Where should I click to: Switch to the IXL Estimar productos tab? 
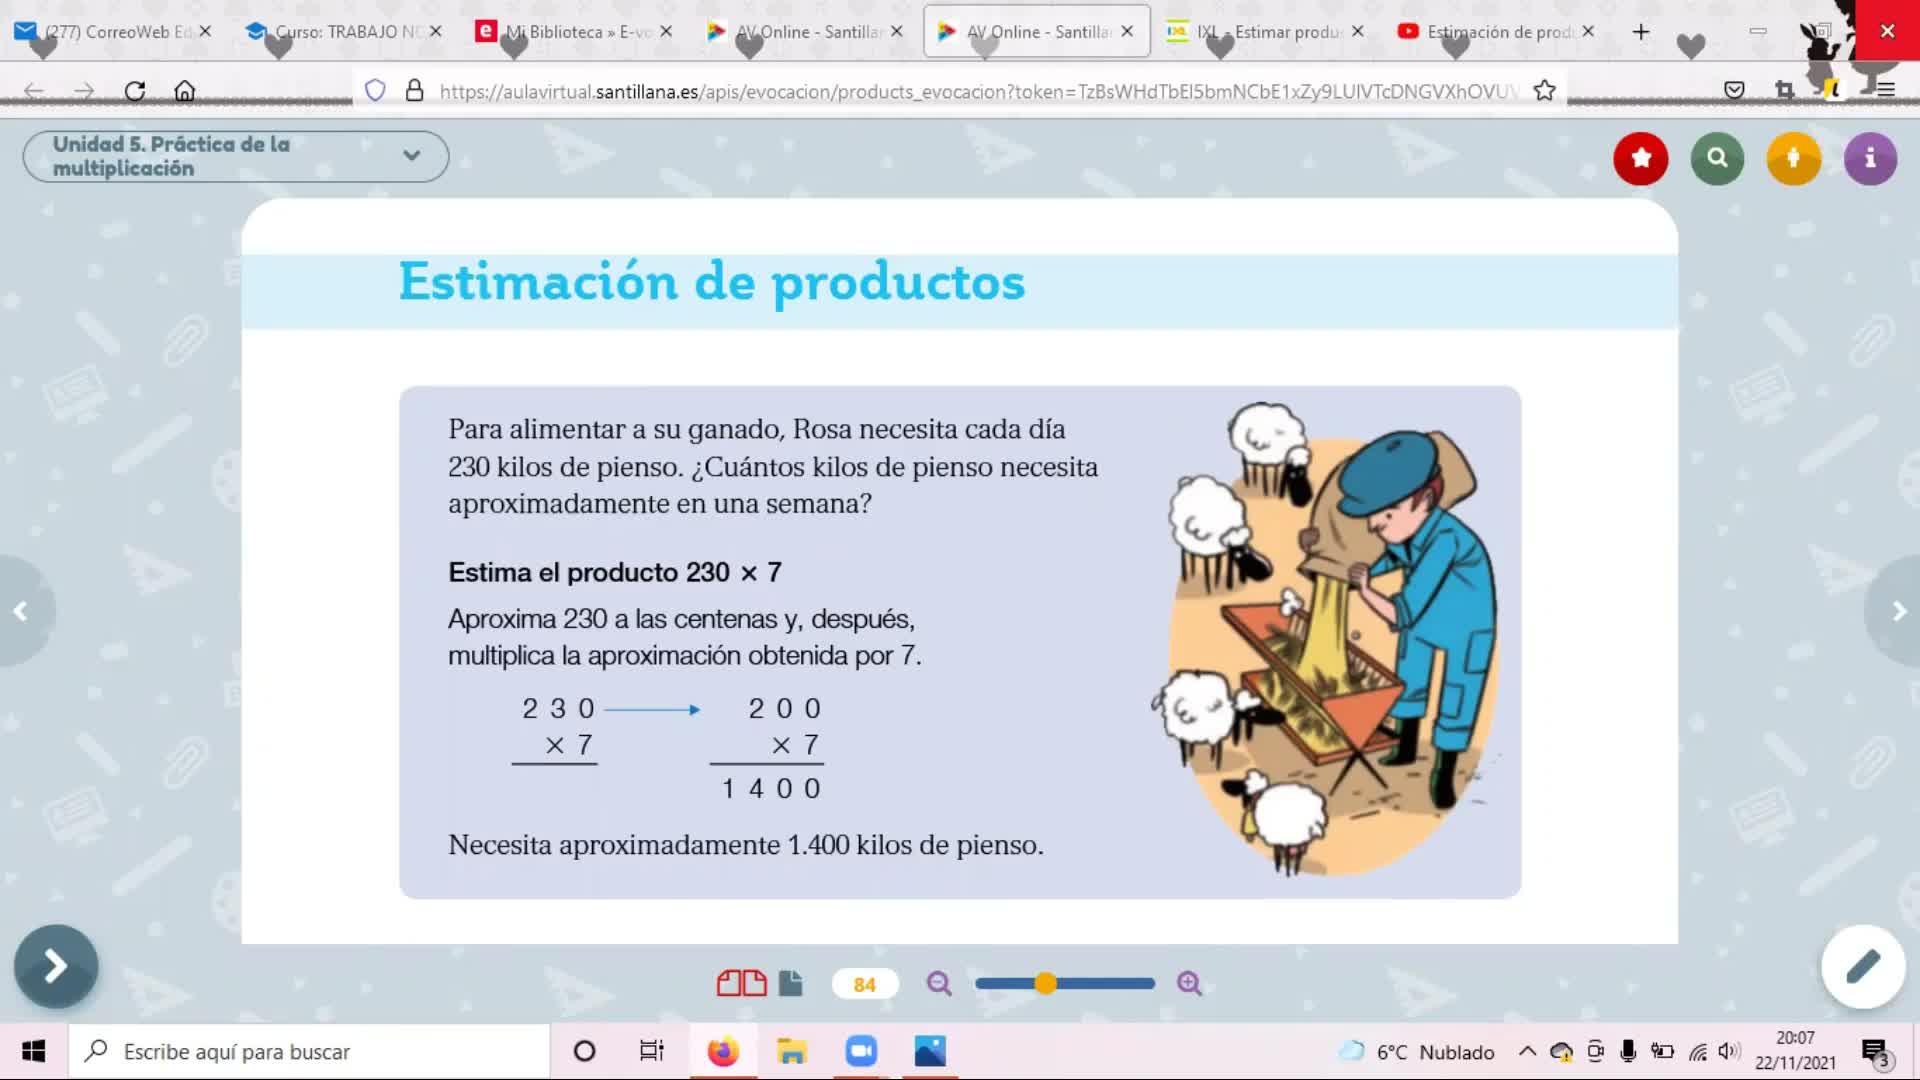[x=1267, y=32]
